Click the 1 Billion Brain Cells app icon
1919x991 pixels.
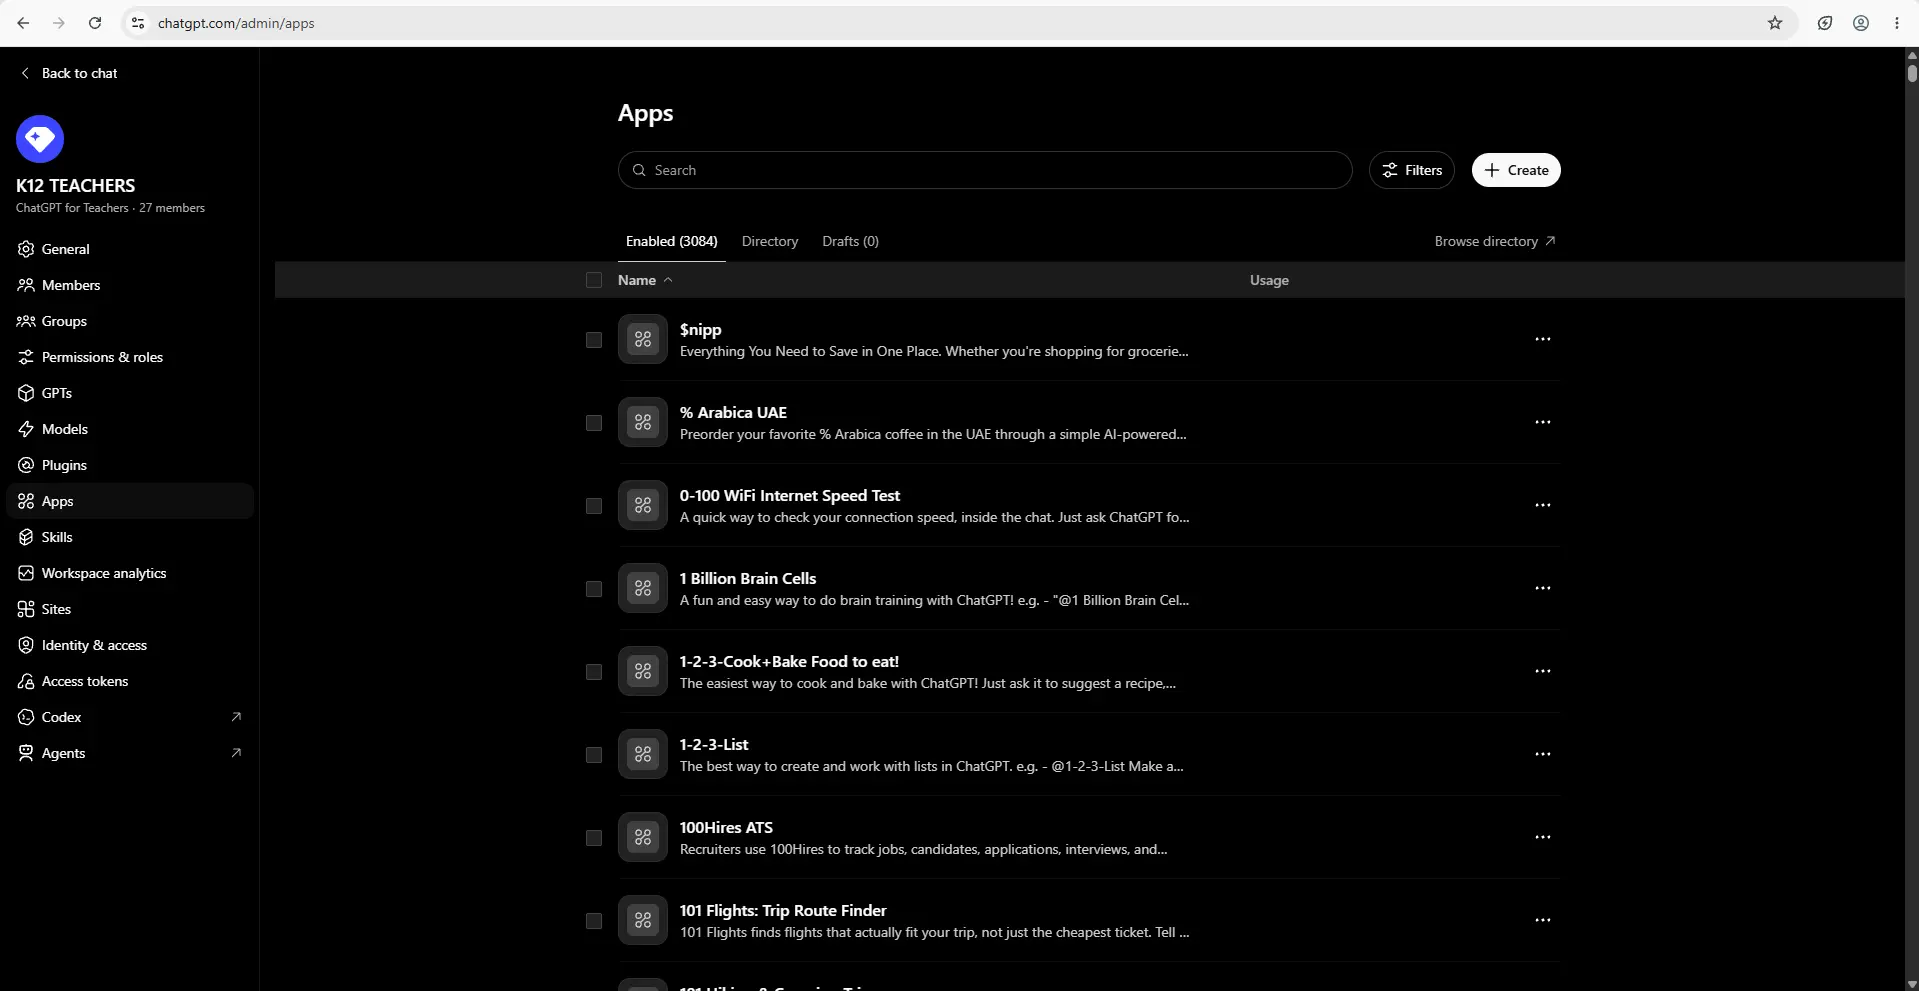[x=643, y=589]
